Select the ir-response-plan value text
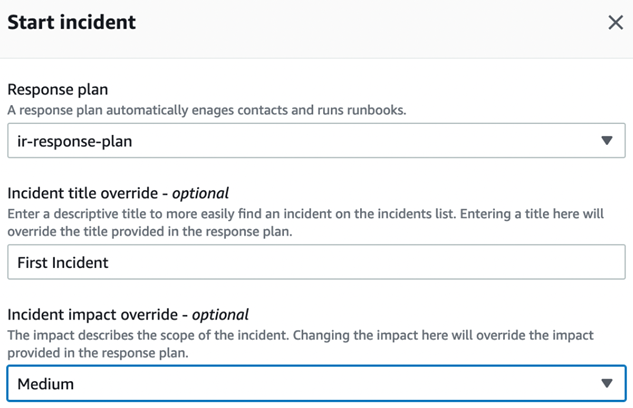This screenshot has height=408, width=633. 75,141
